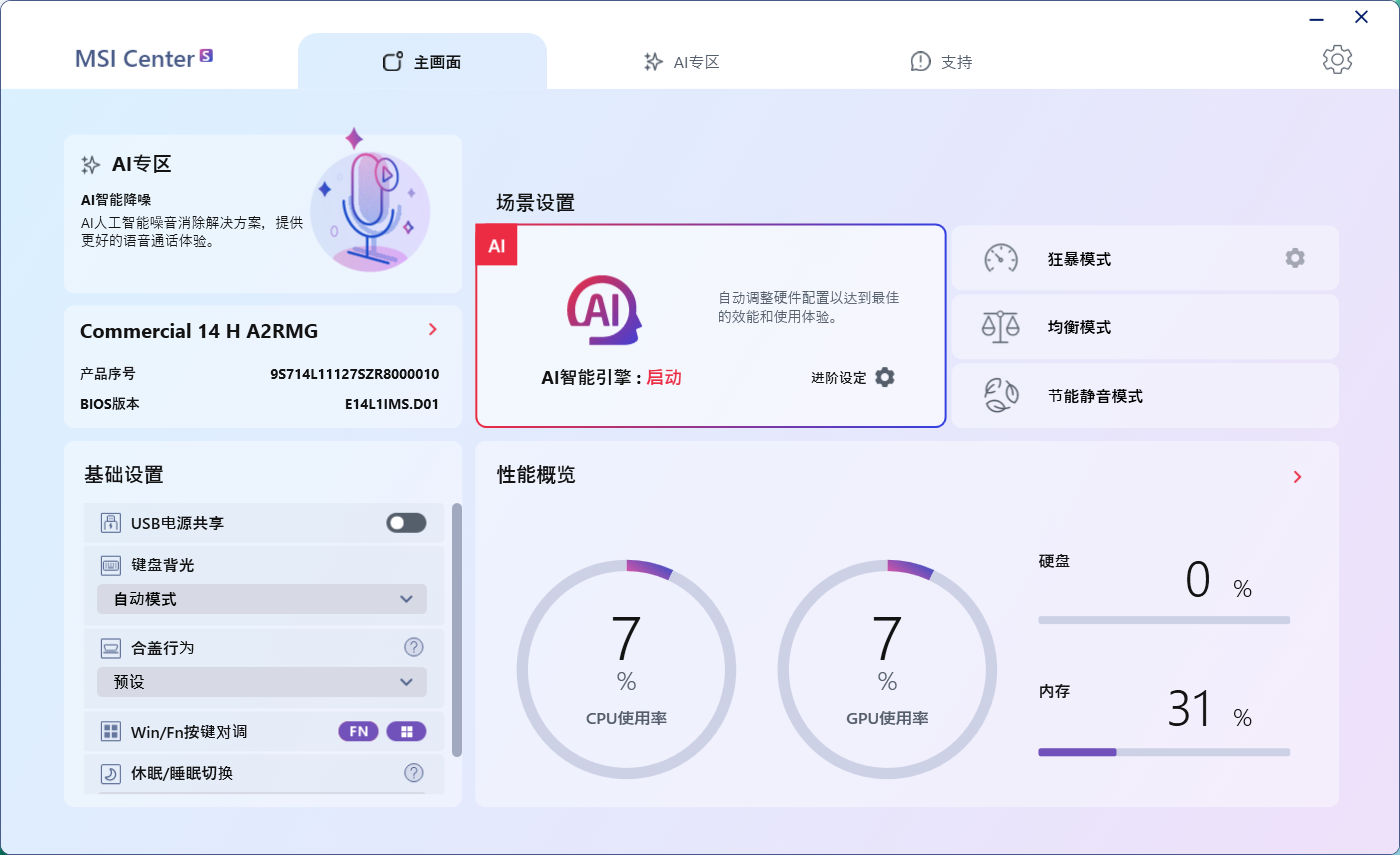The height and width of the screenshot is (855, 1400).
Task: Open 进阶设定 gear for AI engine
Action: (x=884, y=377)
